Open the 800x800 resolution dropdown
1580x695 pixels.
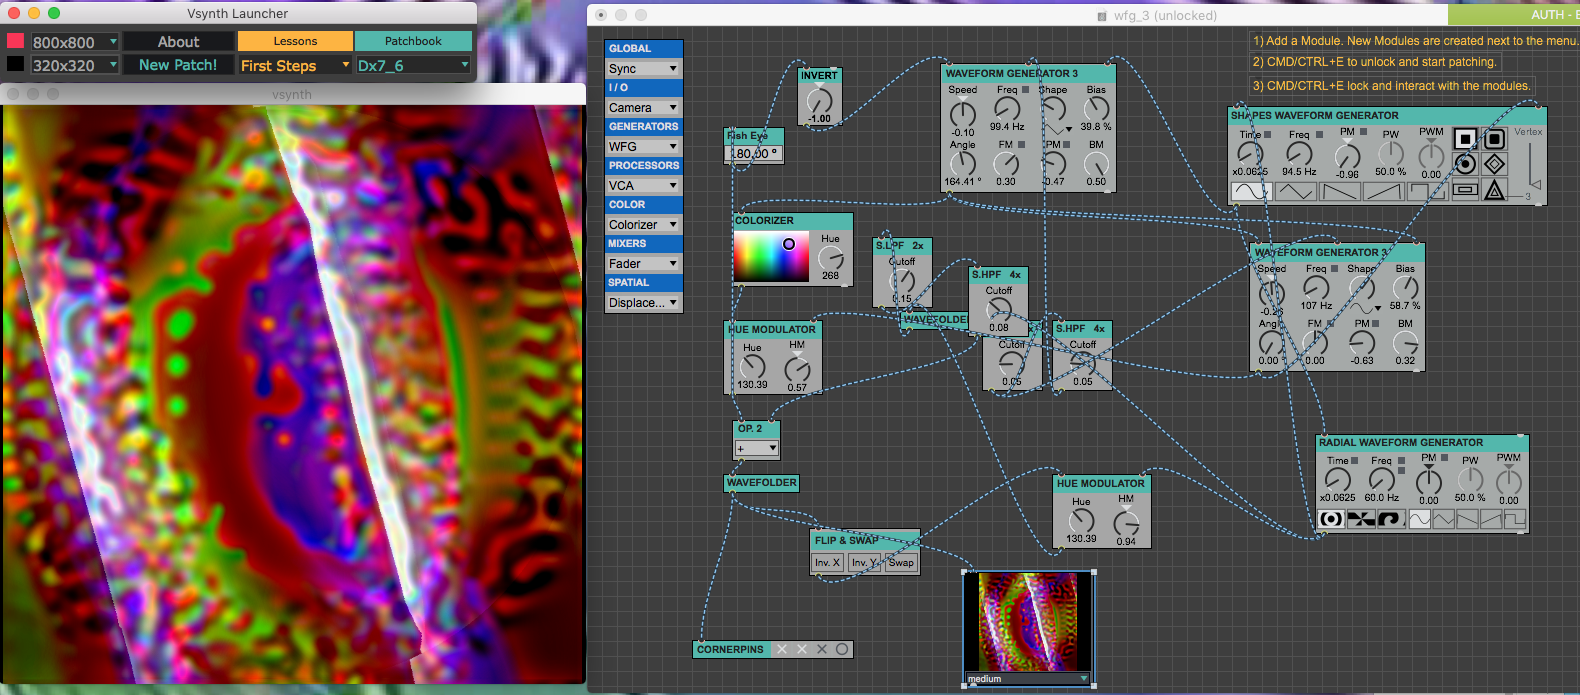click(x=75, y=42)
